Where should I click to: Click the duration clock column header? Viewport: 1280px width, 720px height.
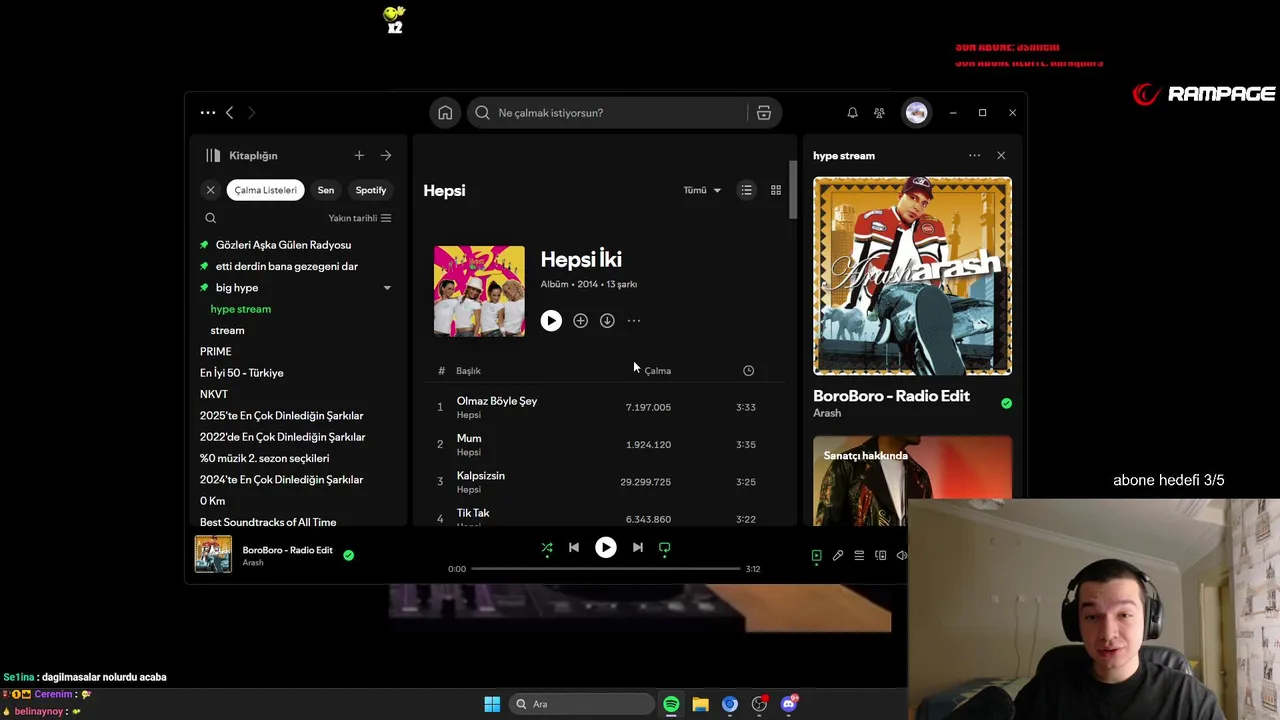(748, 371)
